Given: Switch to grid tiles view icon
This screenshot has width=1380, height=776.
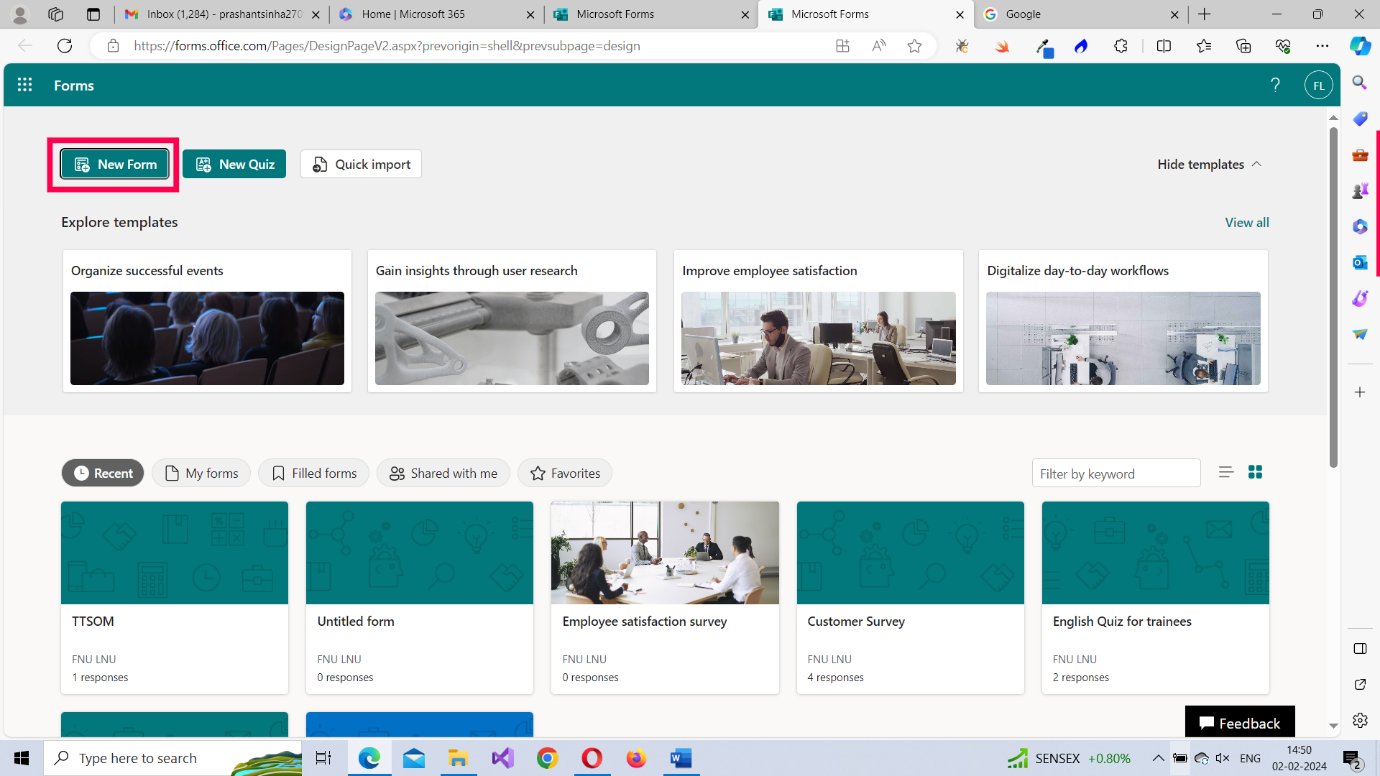Looking at the screenshot, I should [1256, 472].
